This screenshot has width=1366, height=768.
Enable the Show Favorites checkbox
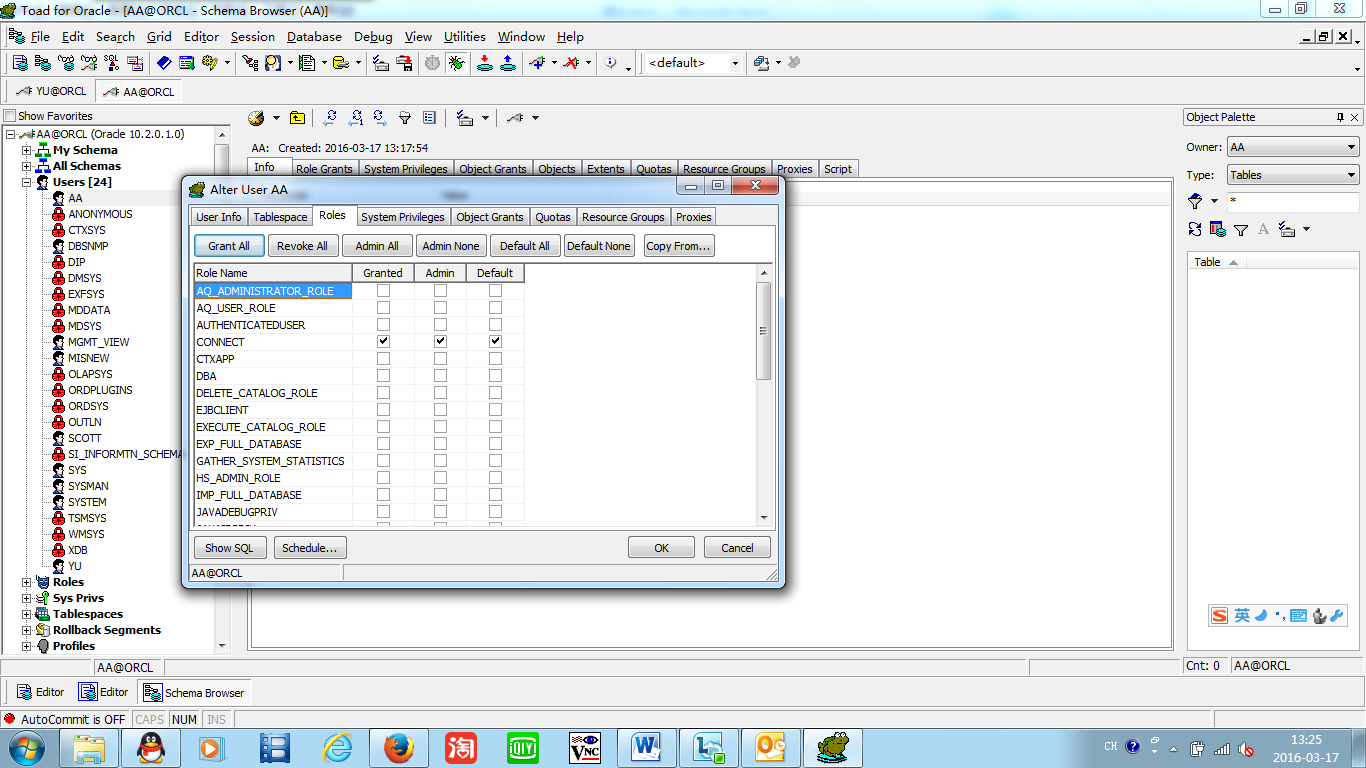(11, 116)
